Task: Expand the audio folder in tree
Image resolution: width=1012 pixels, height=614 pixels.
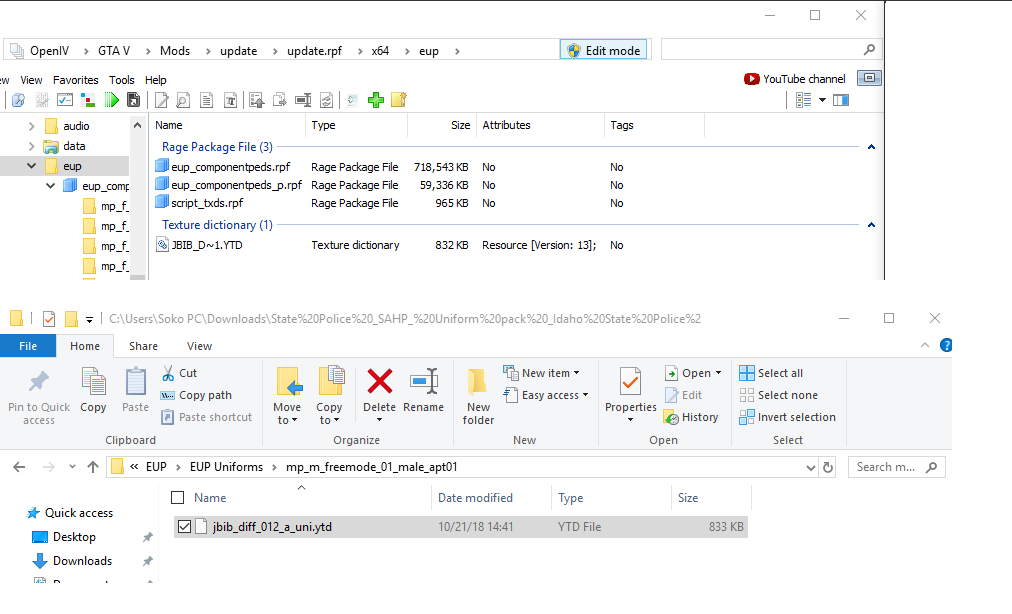Action: (x=31, y=126)
